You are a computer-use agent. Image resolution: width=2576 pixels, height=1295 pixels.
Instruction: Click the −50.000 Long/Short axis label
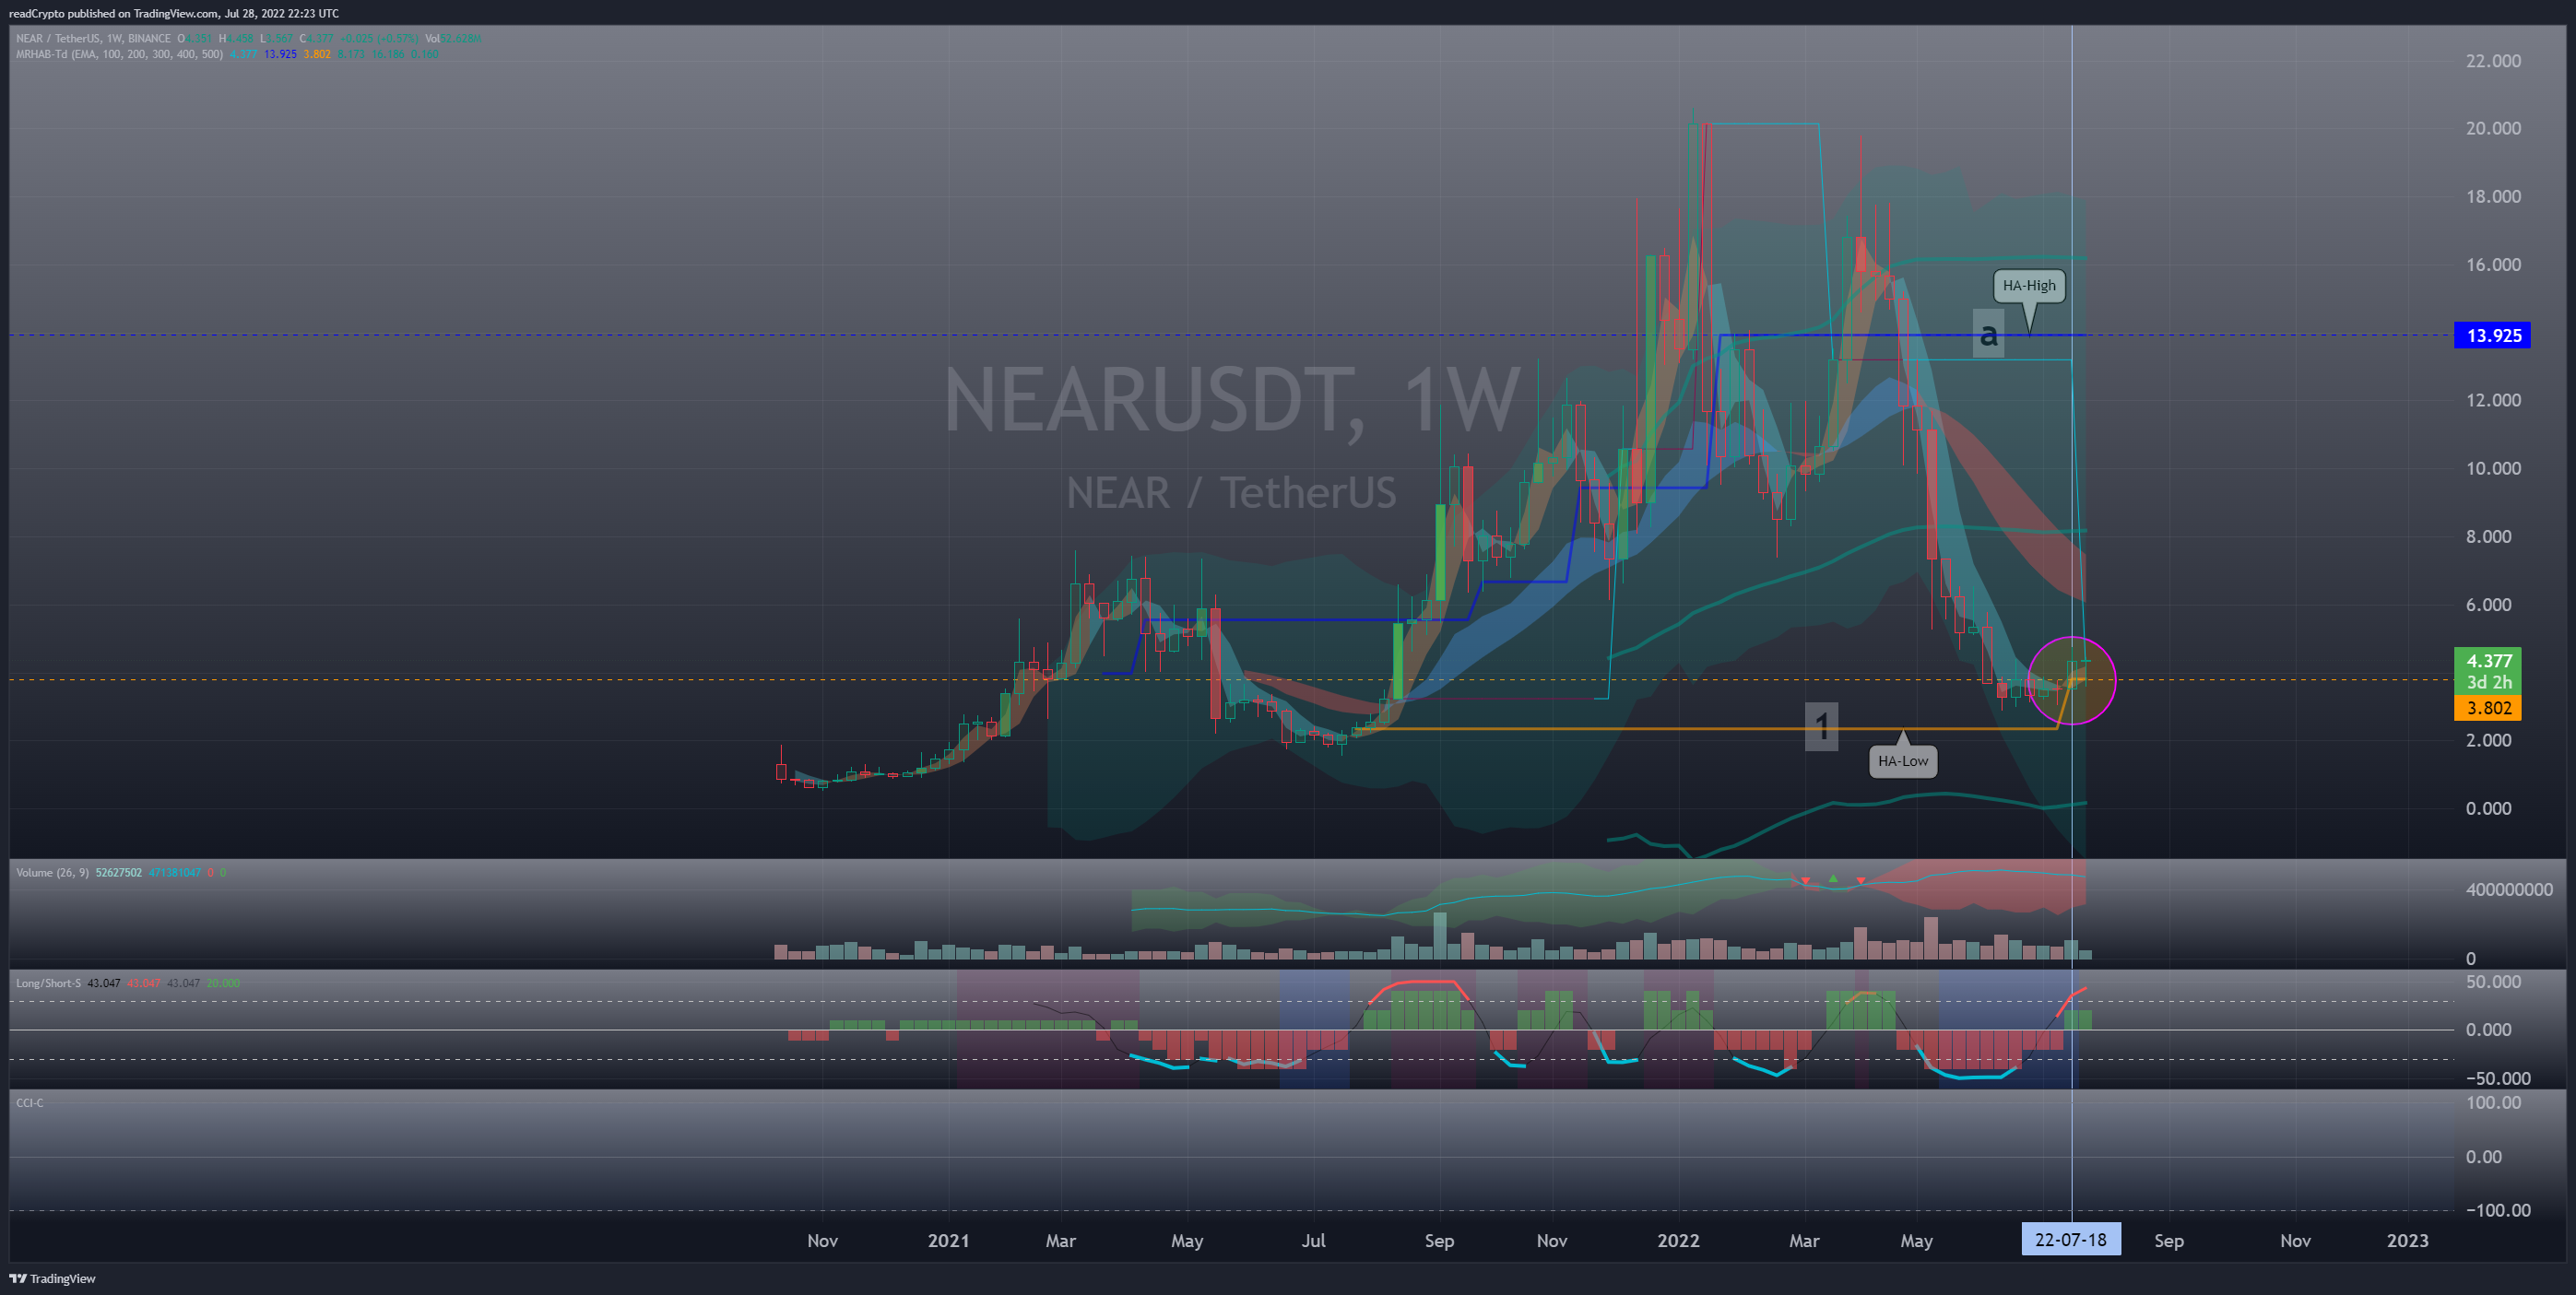[2497, 1078]
